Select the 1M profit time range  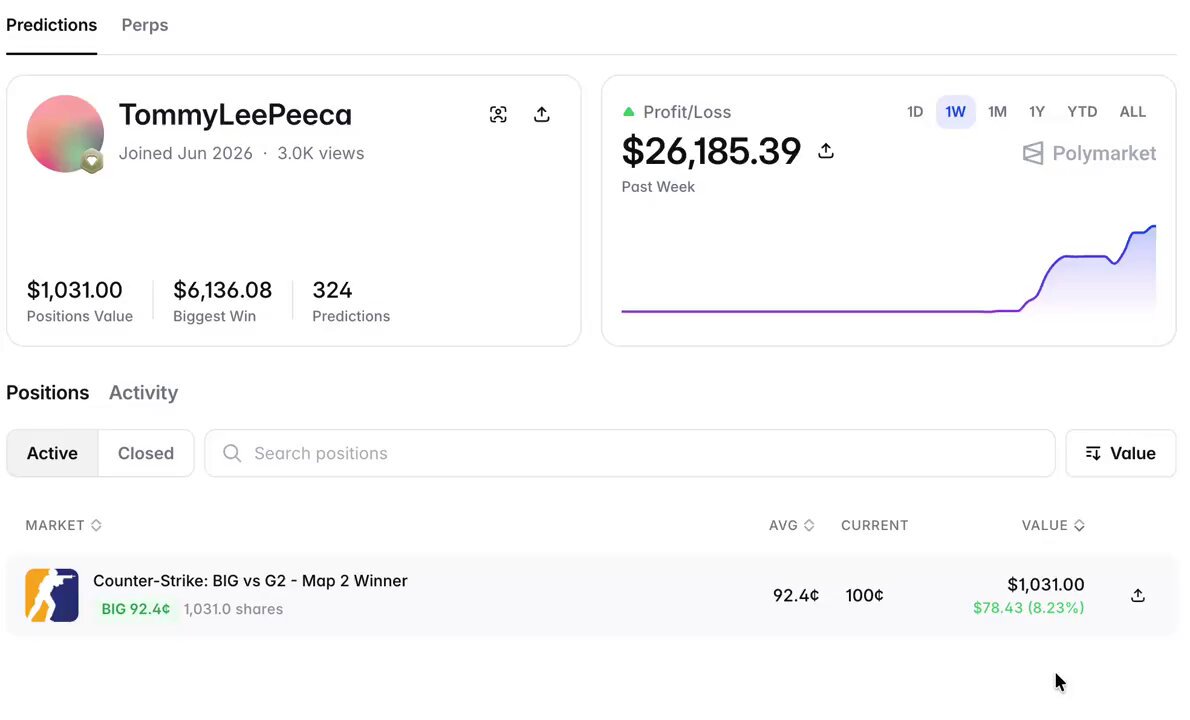997,112
